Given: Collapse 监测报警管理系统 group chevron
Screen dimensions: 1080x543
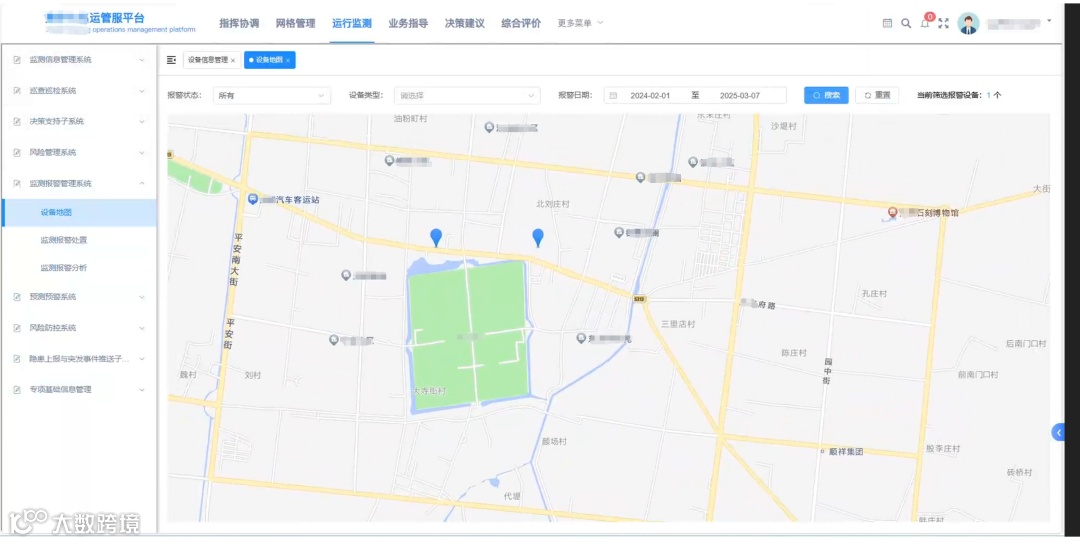Looking at the screenshot, I should (x=142, y=183).
